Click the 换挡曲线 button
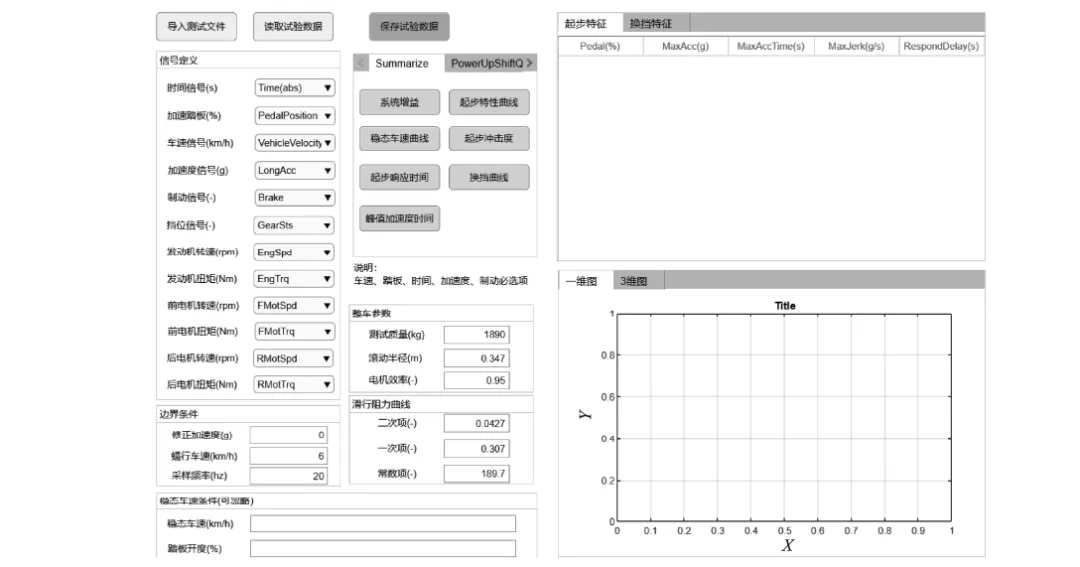Viewport: 1080px width, 567px height. (489, 177)
